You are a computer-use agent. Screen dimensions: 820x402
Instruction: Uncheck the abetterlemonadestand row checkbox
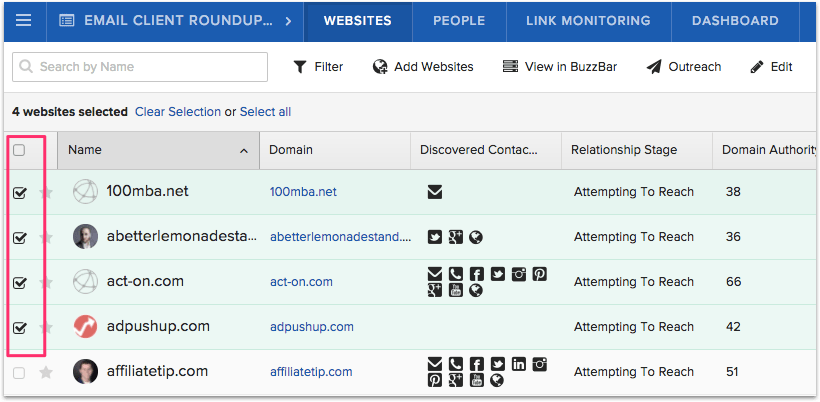pos(19,238)
